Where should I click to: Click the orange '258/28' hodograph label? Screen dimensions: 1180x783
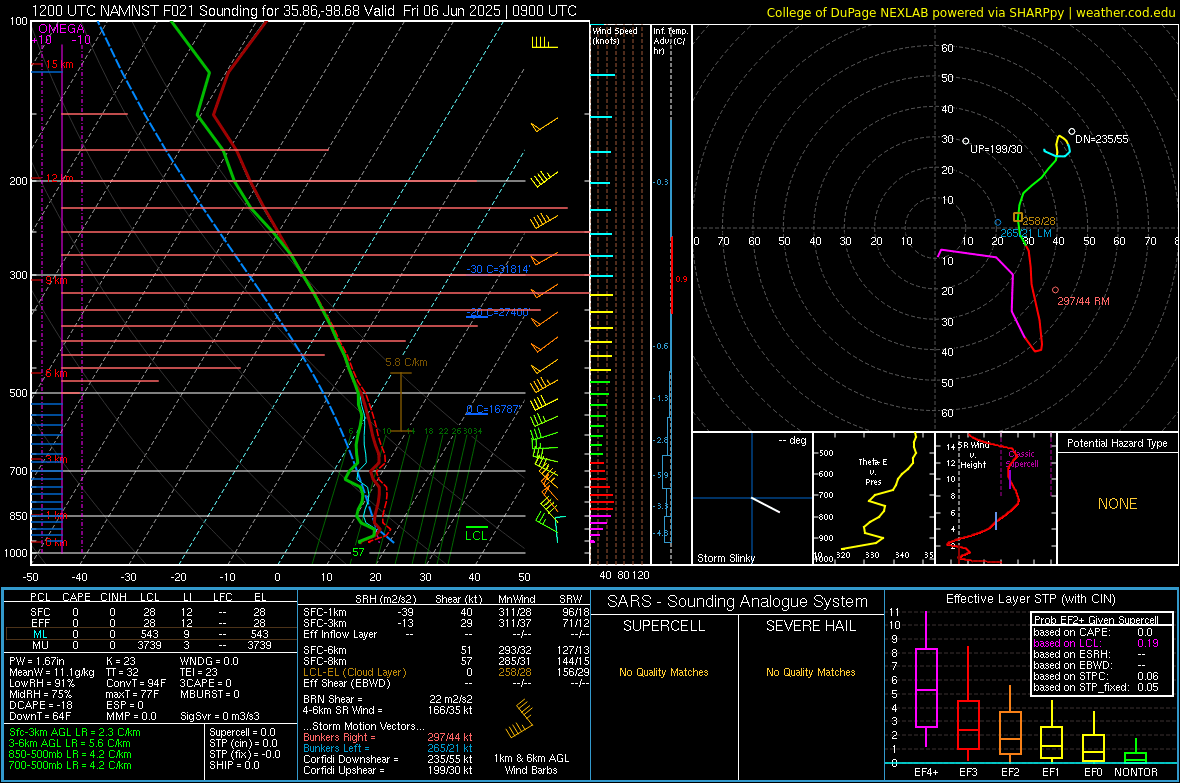pos(1039,221)
